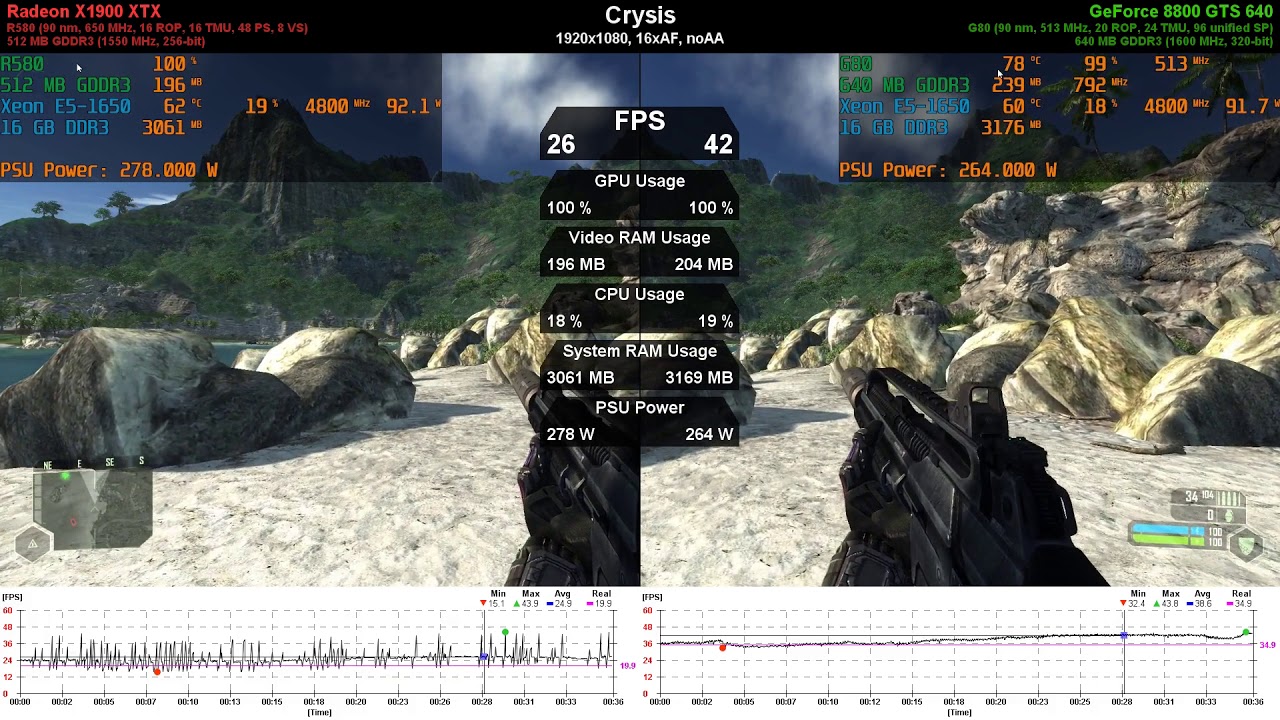1280x720 pixels.
Task: Click the blue average marker on Radeon graph
Action: point(484,657)
